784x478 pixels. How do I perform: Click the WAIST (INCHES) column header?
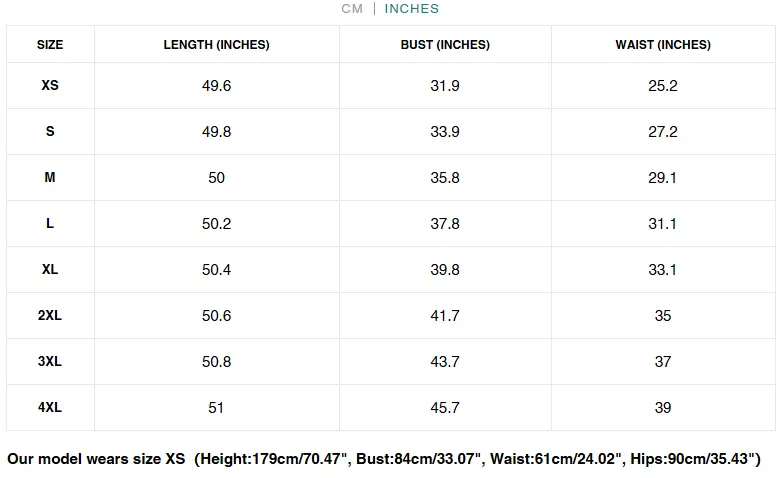click(x=663, y=45)
